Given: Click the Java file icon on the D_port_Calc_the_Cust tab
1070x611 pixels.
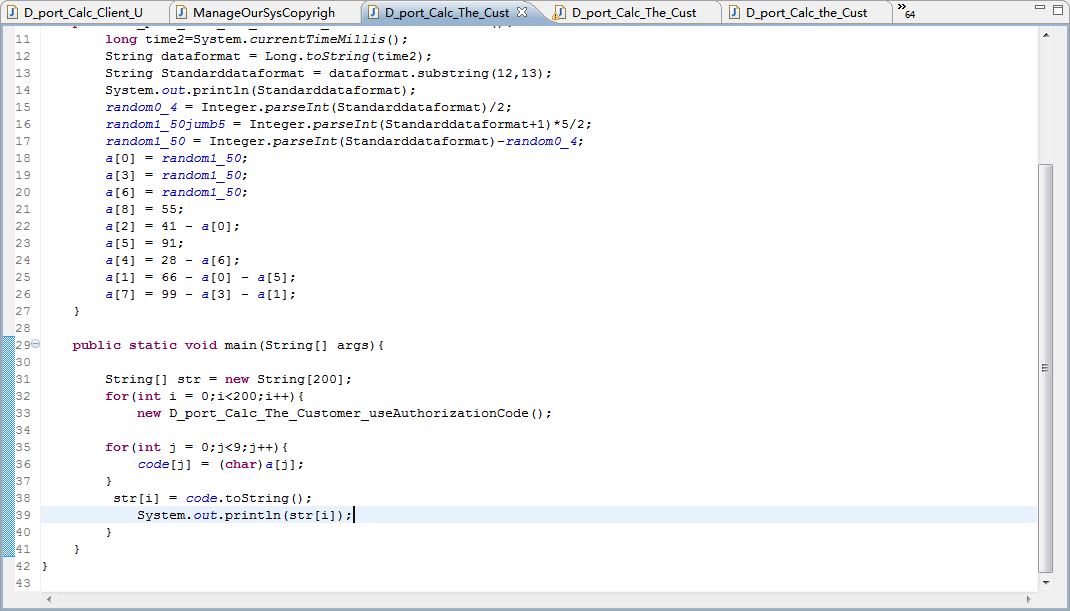Looking at the screenshot, I should (734, 12).
